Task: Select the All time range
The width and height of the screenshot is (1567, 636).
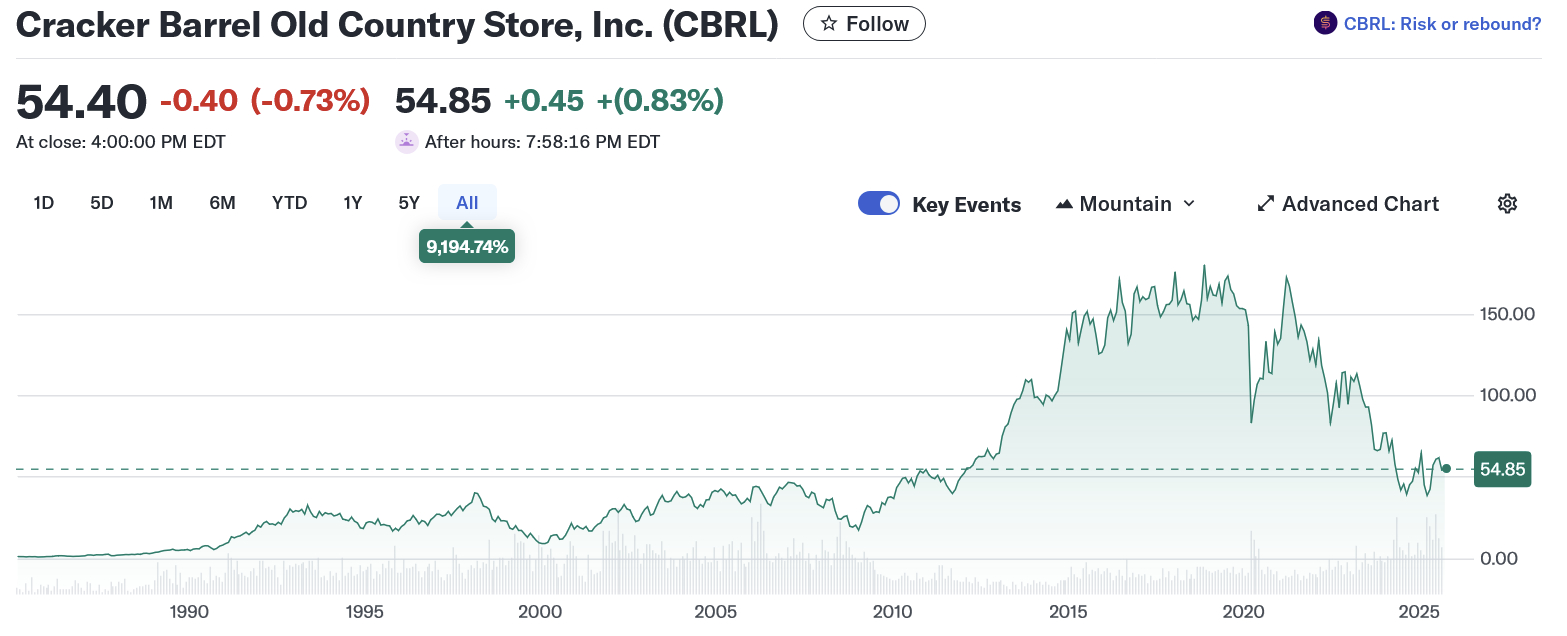Action: (467, 203)
